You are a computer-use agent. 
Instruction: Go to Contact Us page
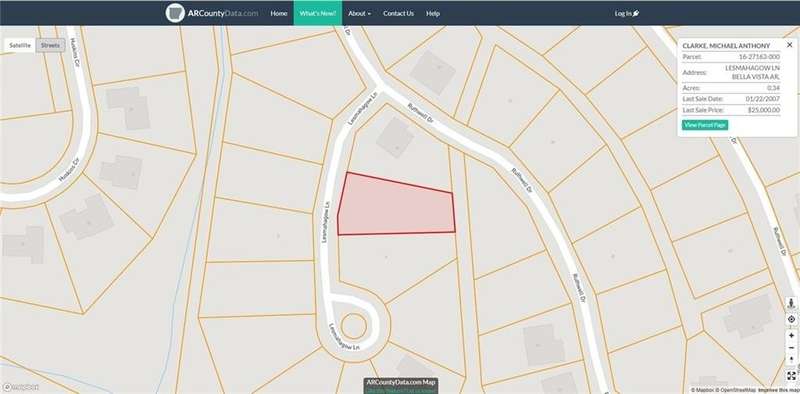[x=398, y=13]
